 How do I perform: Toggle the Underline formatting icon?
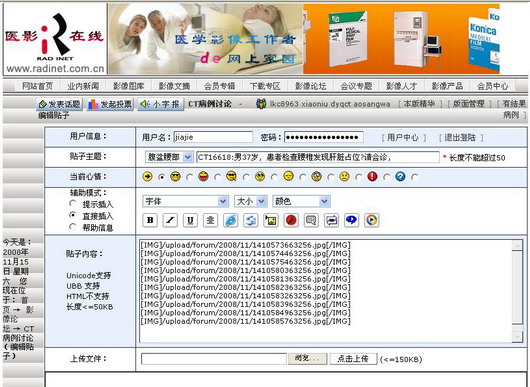(190, 220)
